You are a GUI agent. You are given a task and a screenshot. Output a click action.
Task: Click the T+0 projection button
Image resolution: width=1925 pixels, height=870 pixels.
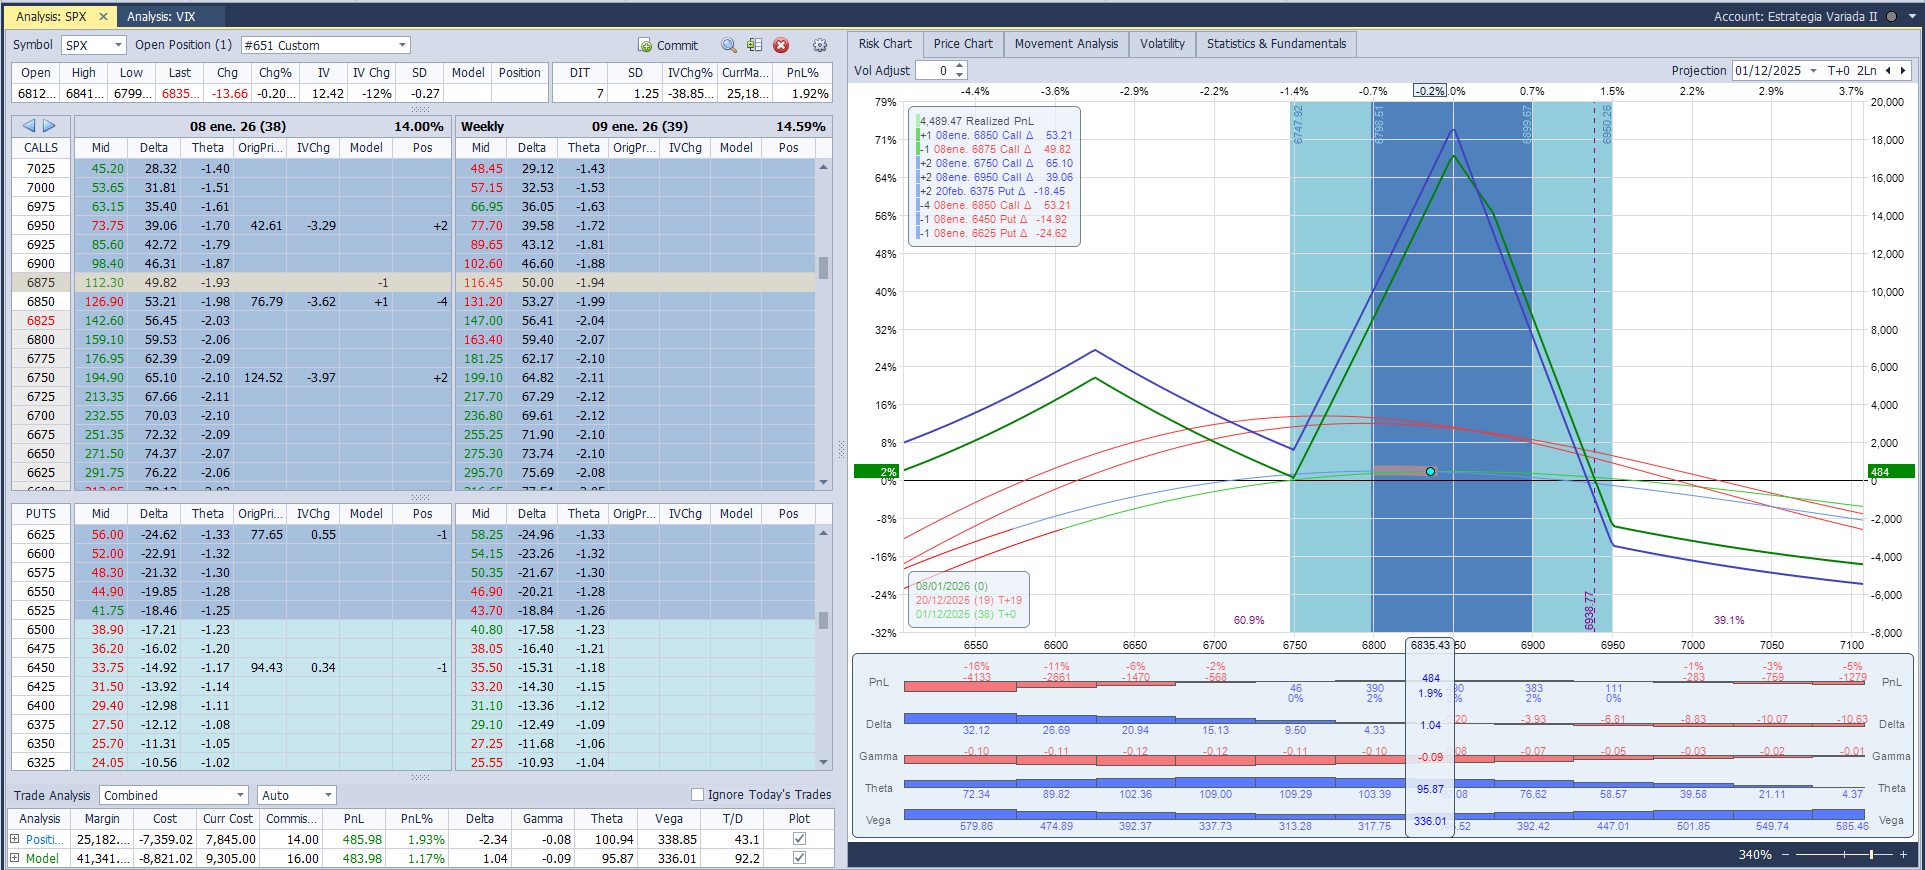click(x=1838, y=70)
